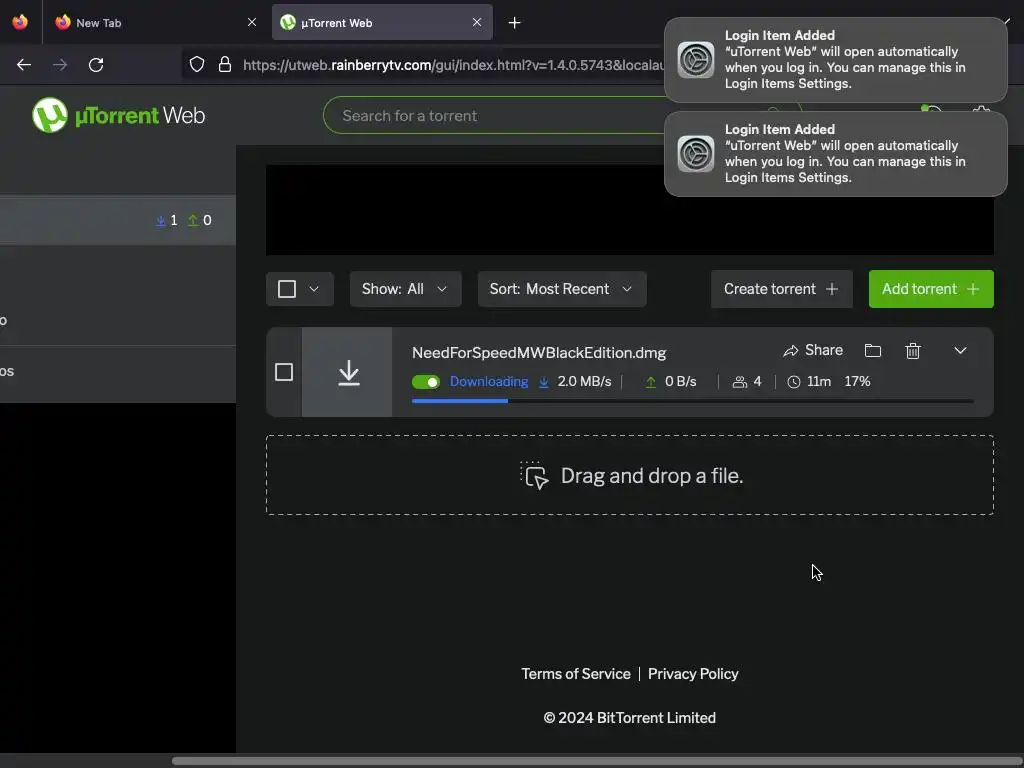Click the drag and drop file icon
1024x768 pixels.
534,475
